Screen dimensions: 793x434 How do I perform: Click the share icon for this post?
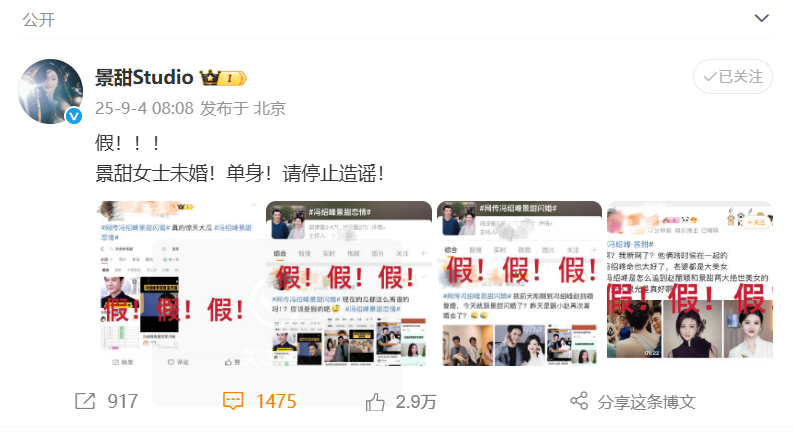pos(579,401)
